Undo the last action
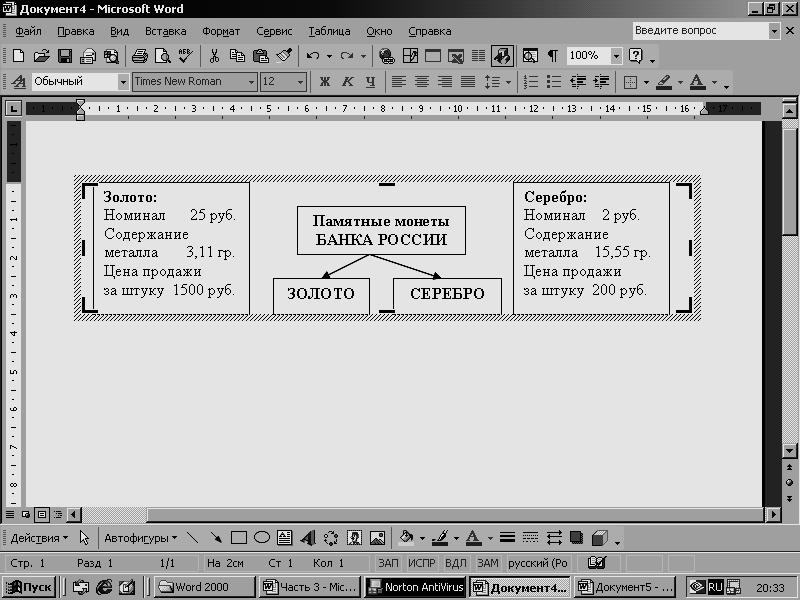This screenshot has width=800, height=600. [313, 56]
